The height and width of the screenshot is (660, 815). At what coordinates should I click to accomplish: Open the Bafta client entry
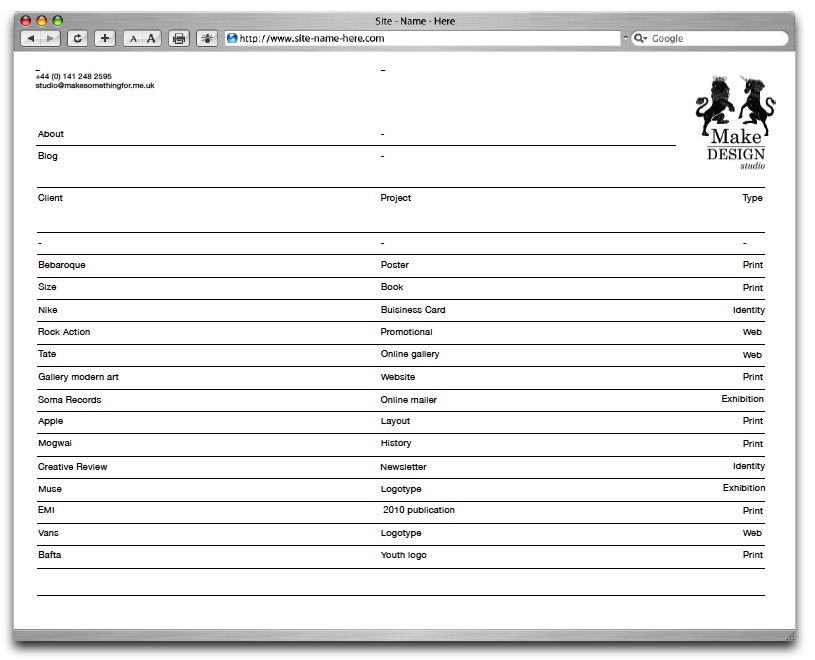coord(49,555)
